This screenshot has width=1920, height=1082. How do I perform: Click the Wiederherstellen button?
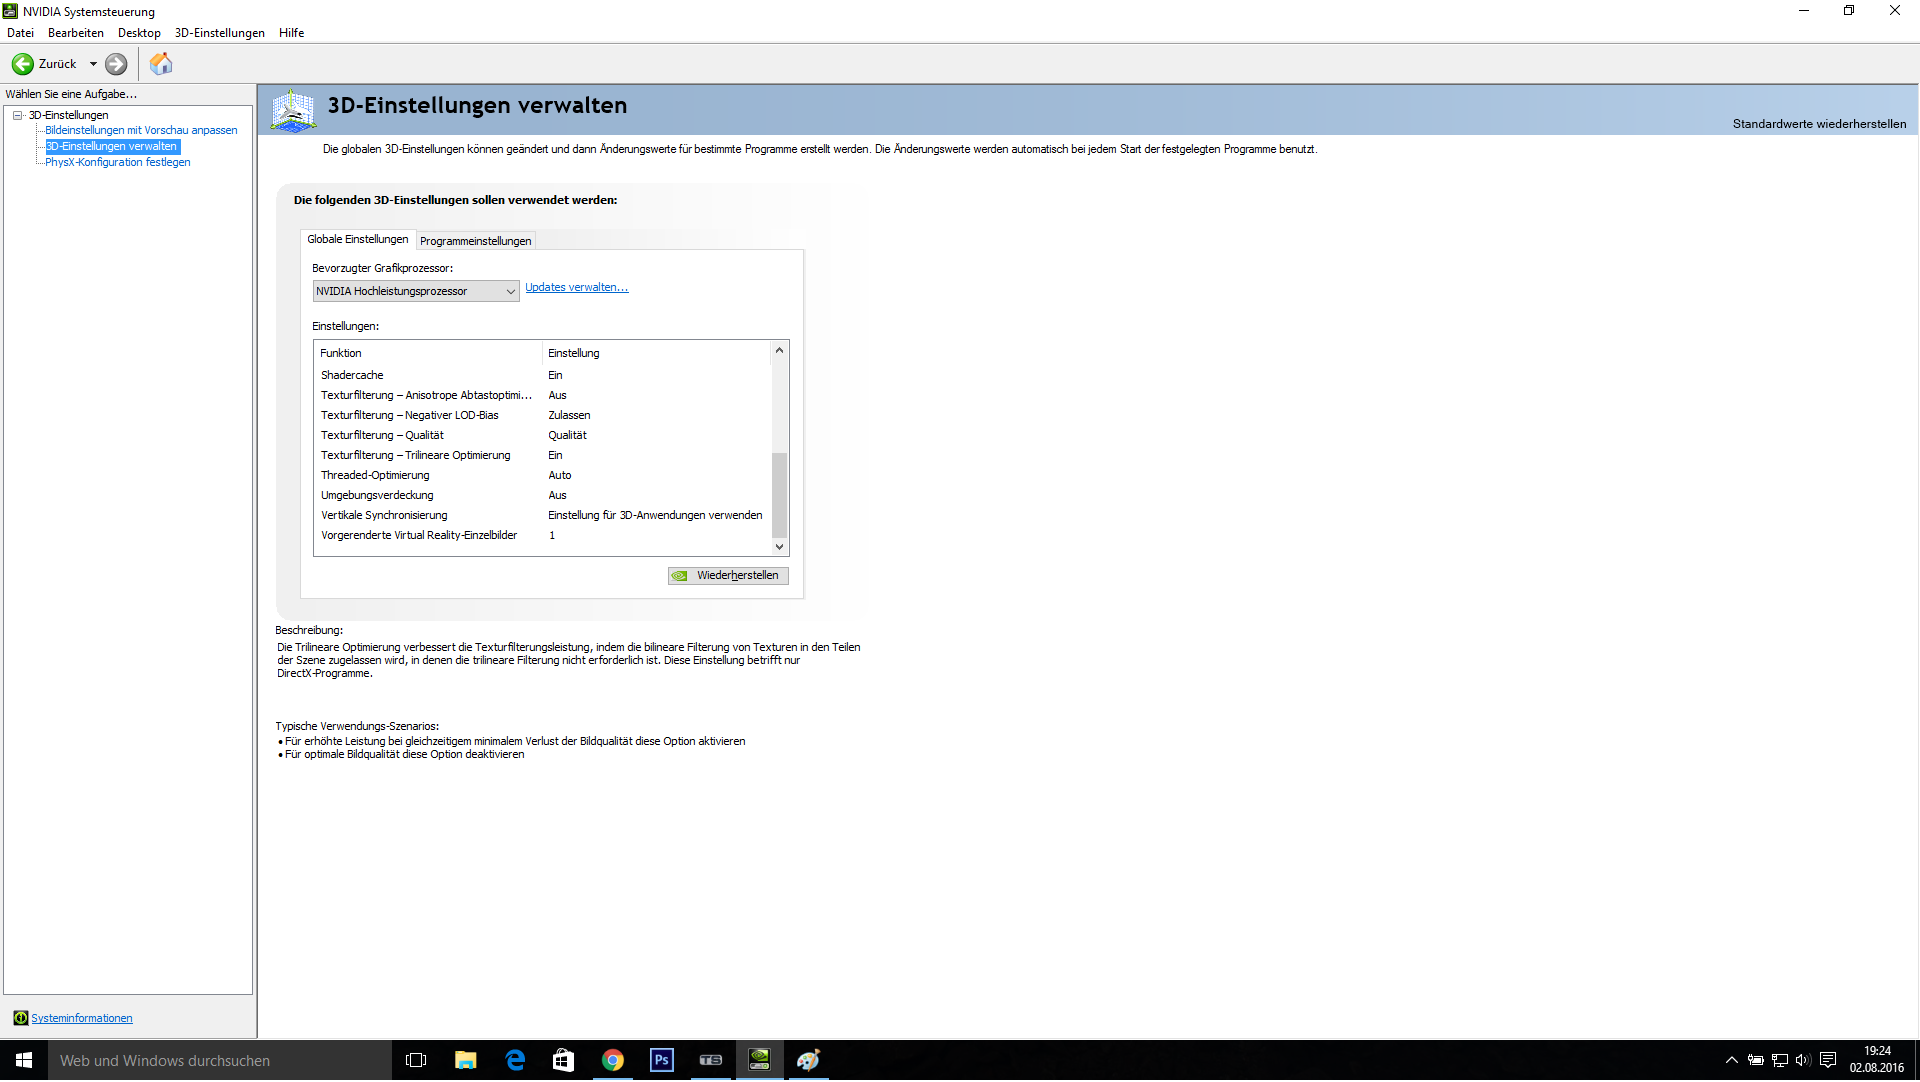coord(728,576)
